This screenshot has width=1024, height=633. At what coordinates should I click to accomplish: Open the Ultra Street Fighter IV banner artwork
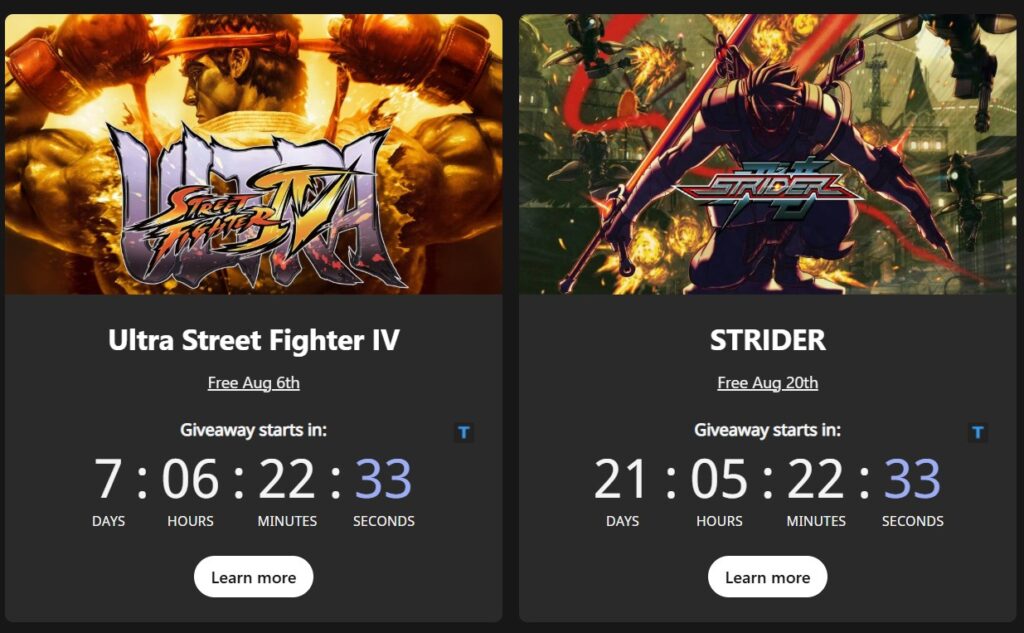coord(253,154)
